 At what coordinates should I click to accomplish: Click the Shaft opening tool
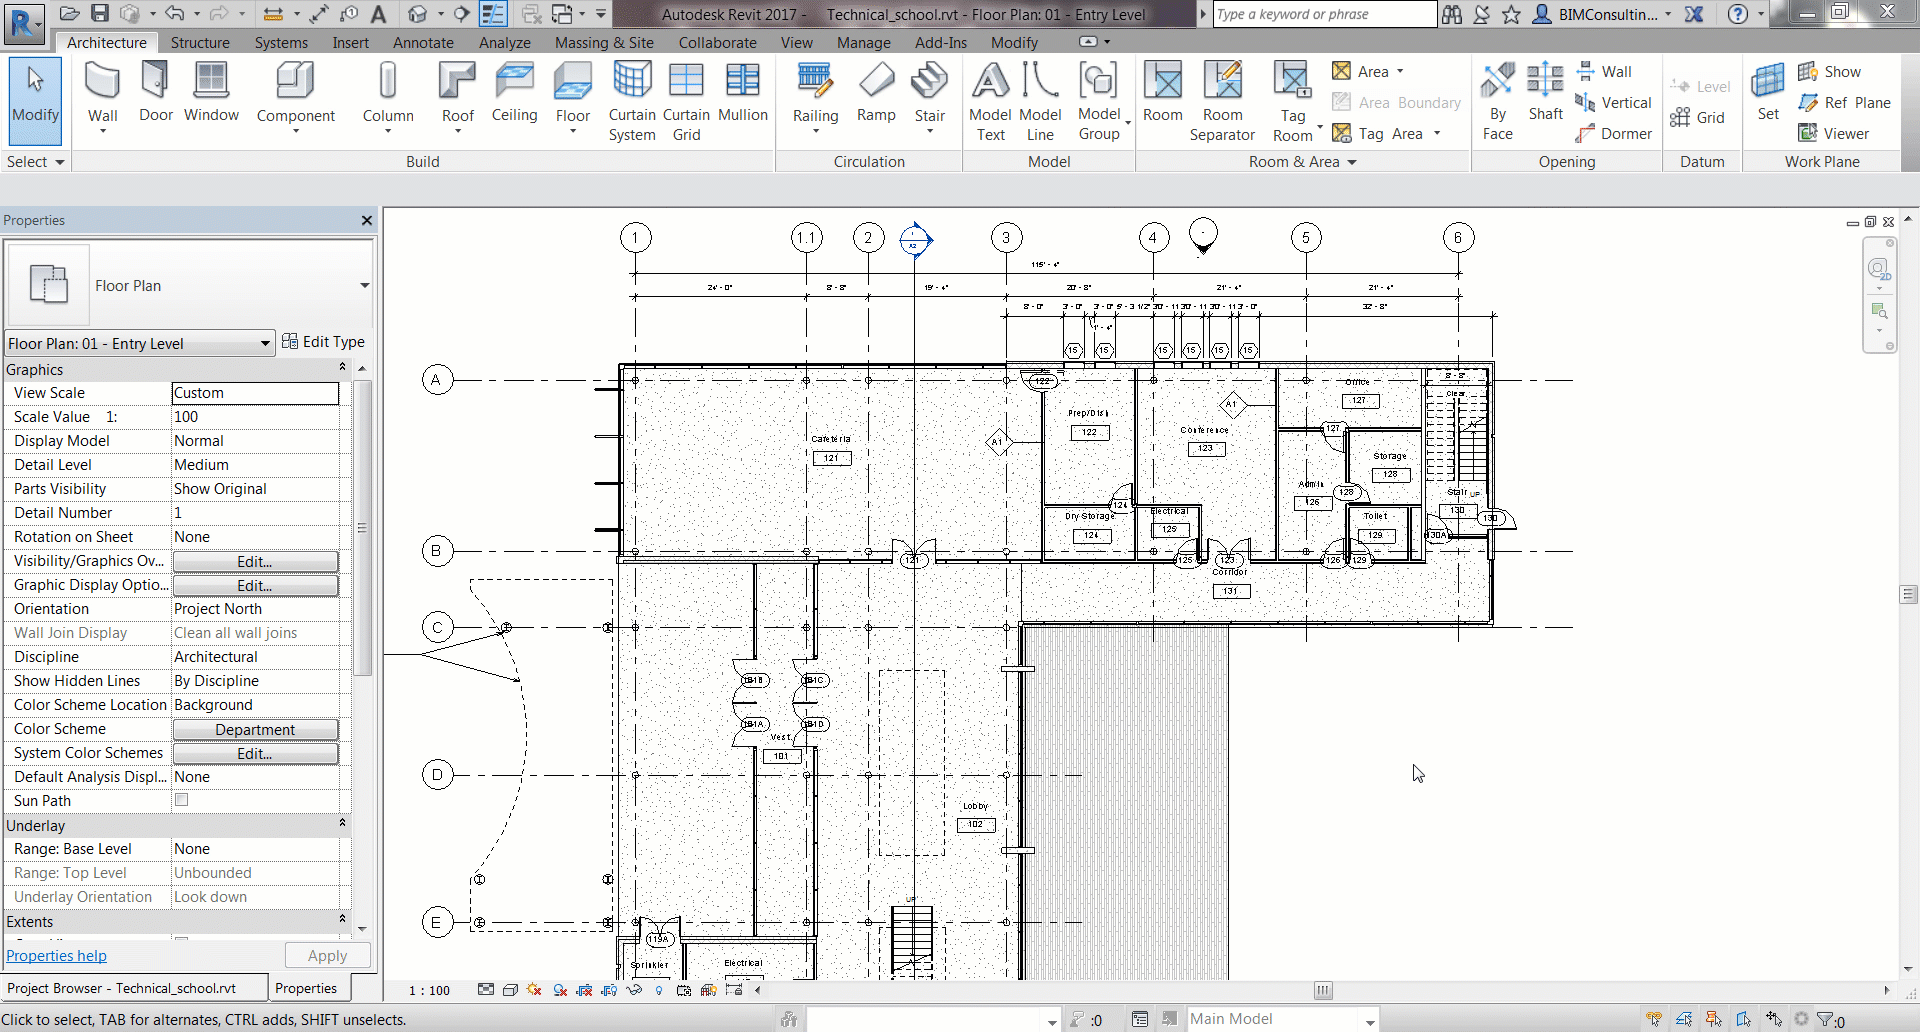tap(1546, 92)
